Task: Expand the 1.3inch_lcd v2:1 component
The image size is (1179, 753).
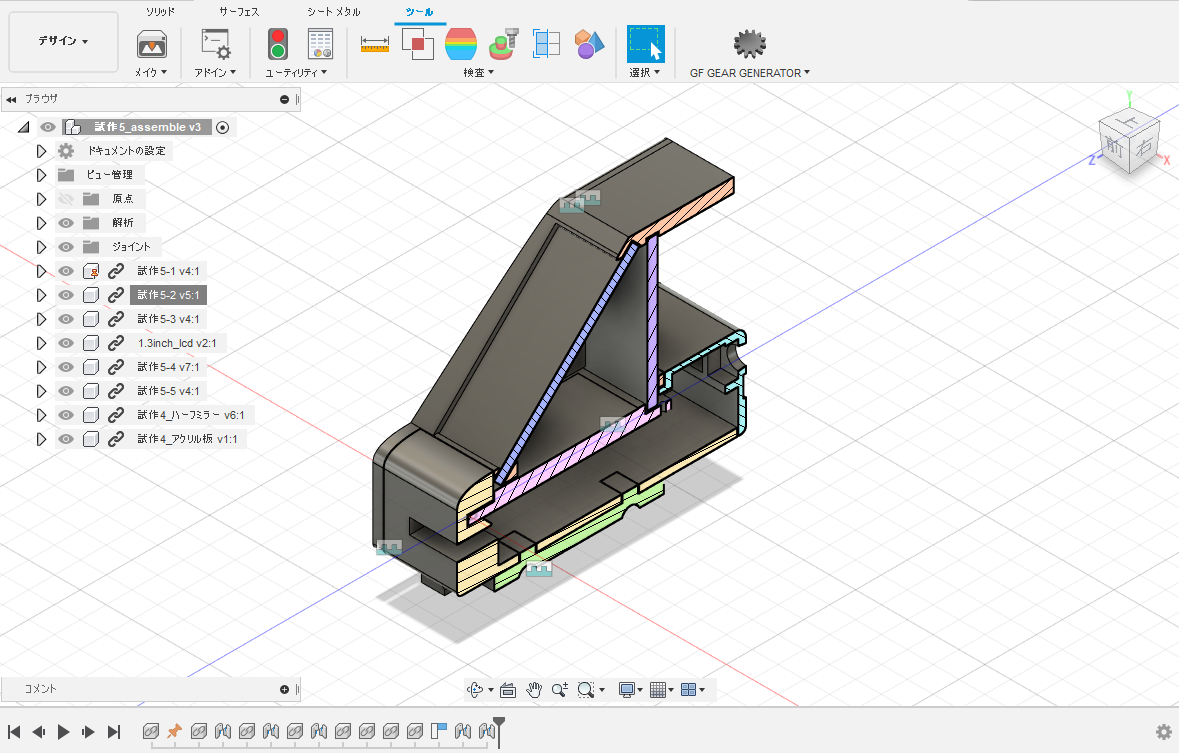Action: tap(41, 343)
